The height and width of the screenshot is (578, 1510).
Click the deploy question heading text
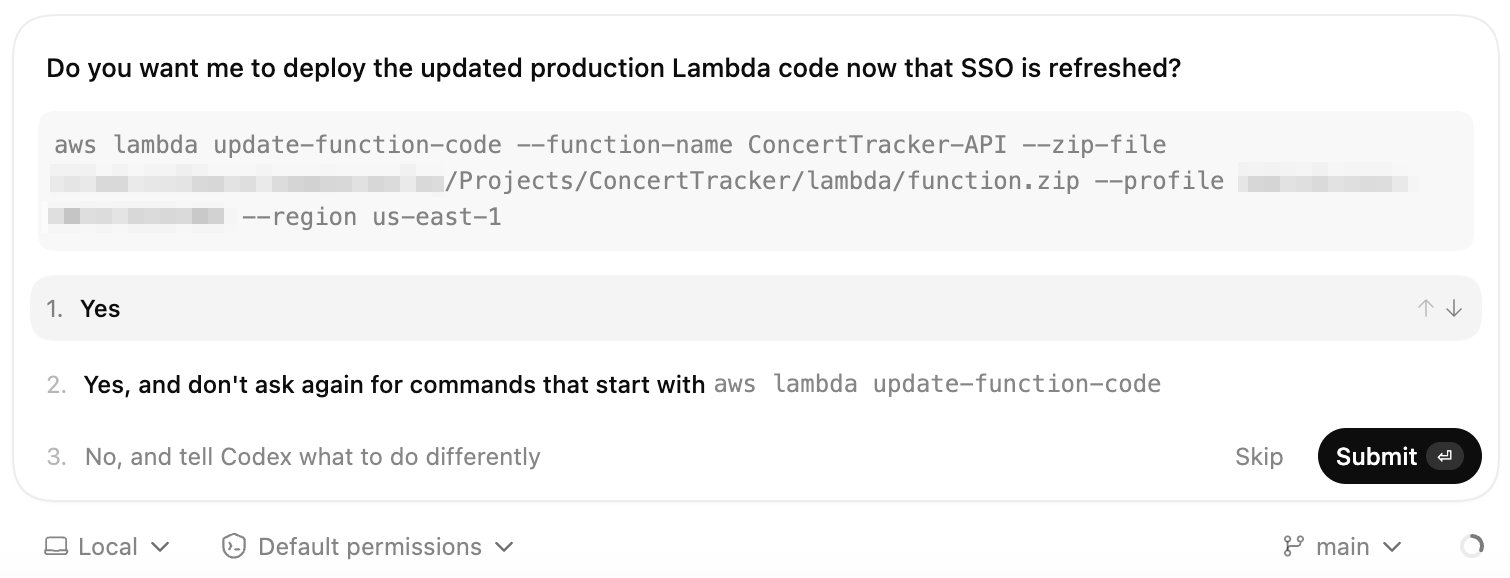(613, 68)
